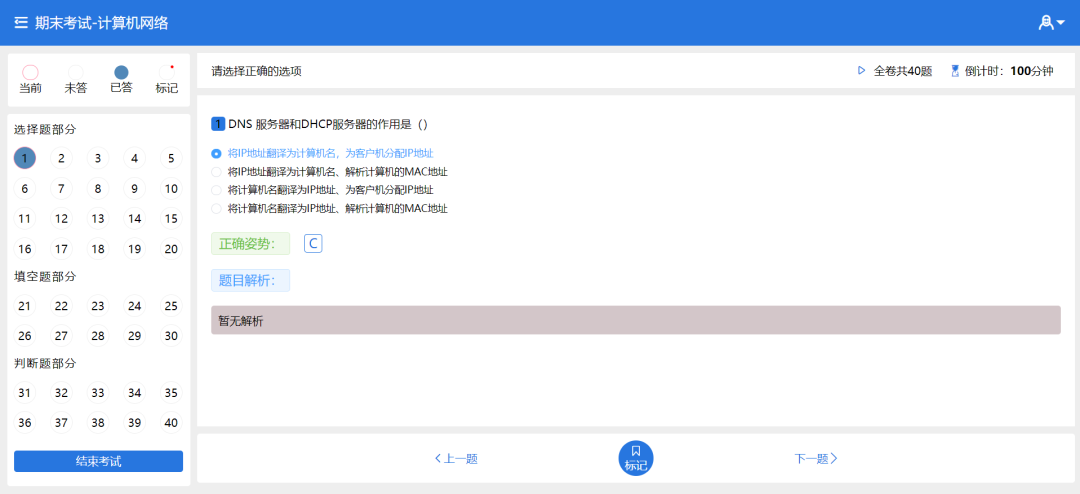Go to previous question with 上一题

tap(456, 459)
